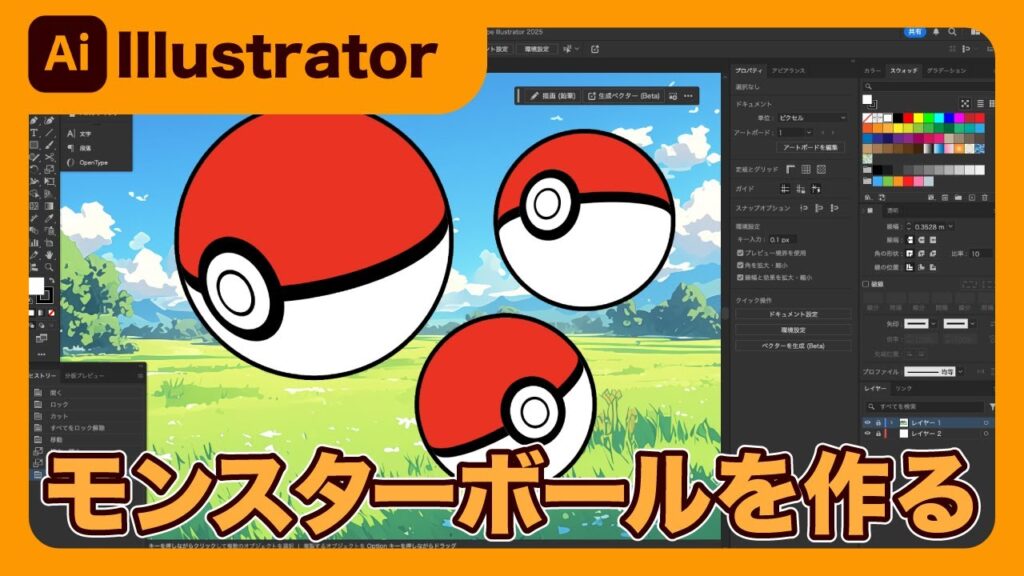
Task: Open the second 矢印 arrowhead dropdown
Action: tap(972, 323)
